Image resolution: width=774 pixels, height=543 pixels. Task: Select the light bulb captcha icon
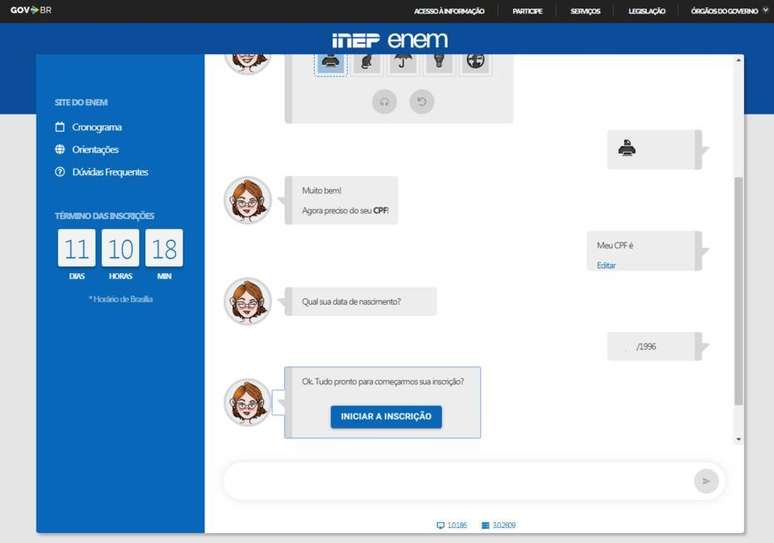pyautogui.click(x=439, y=63)
